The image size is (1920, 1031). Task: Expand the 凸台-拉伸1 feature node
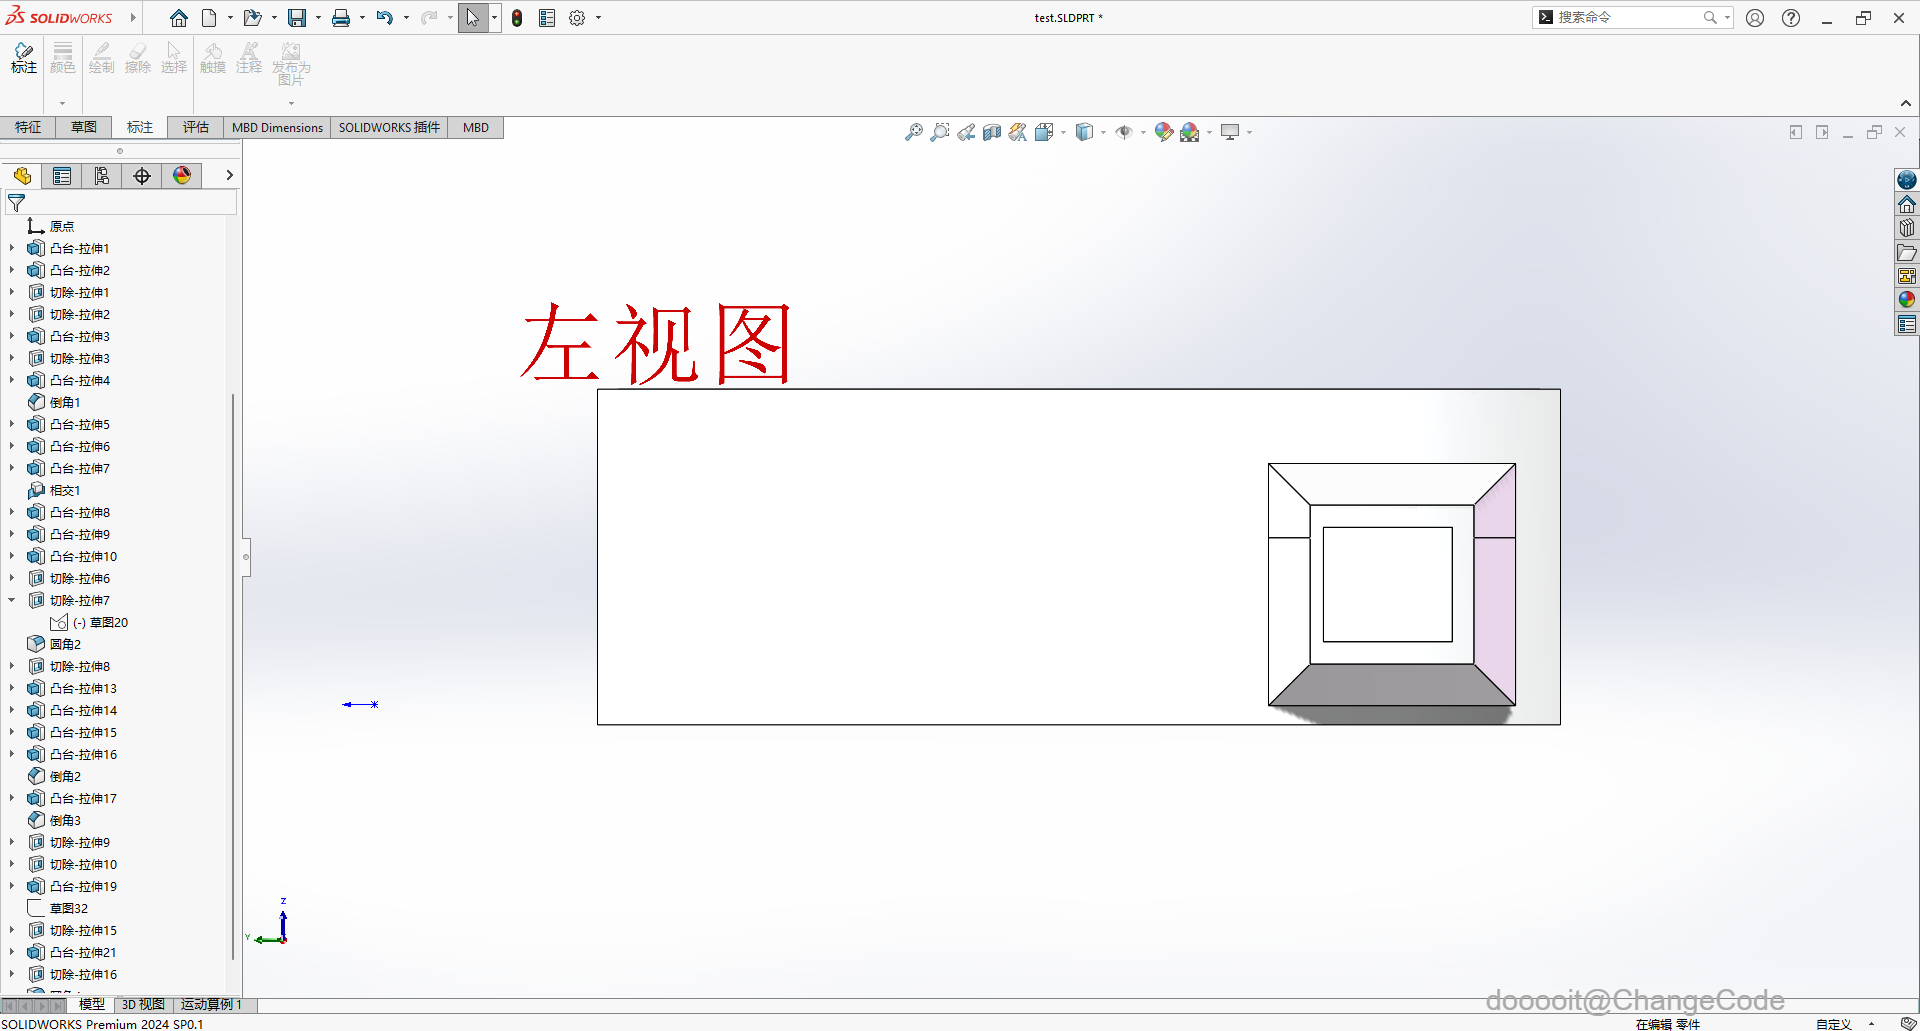(13, 248)
